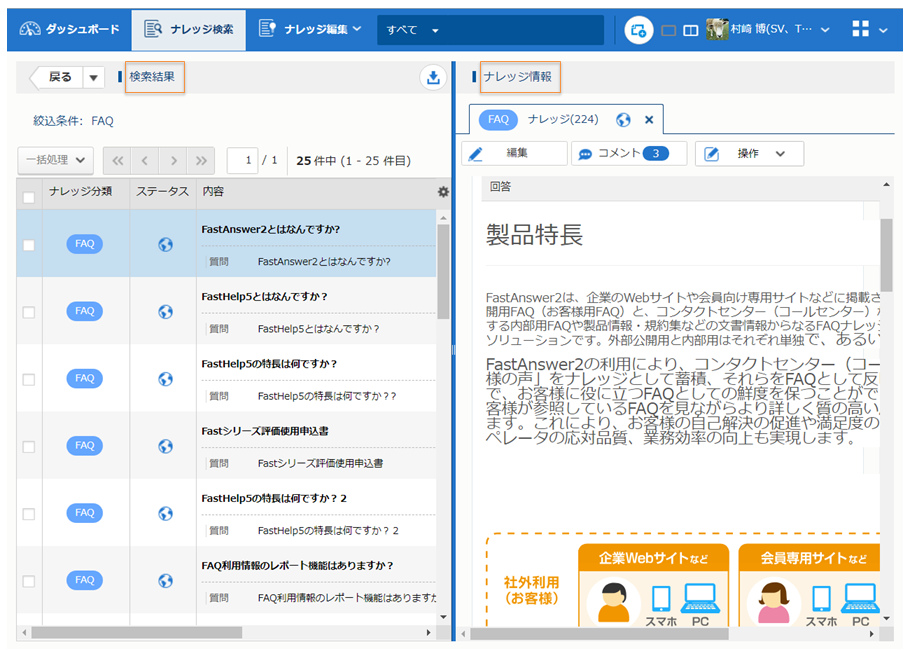This screenshot has width=909, height=651.
Task: Open the FAQ利用情報のレポート機能はありますか？ title
Action: tap(297, 566)
